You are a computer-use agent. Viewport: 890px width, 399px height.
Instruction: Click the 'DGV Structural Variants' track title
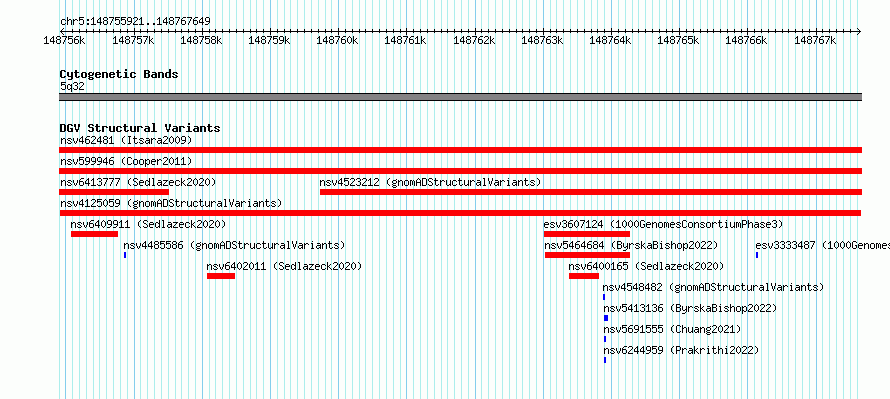point(140,128)
